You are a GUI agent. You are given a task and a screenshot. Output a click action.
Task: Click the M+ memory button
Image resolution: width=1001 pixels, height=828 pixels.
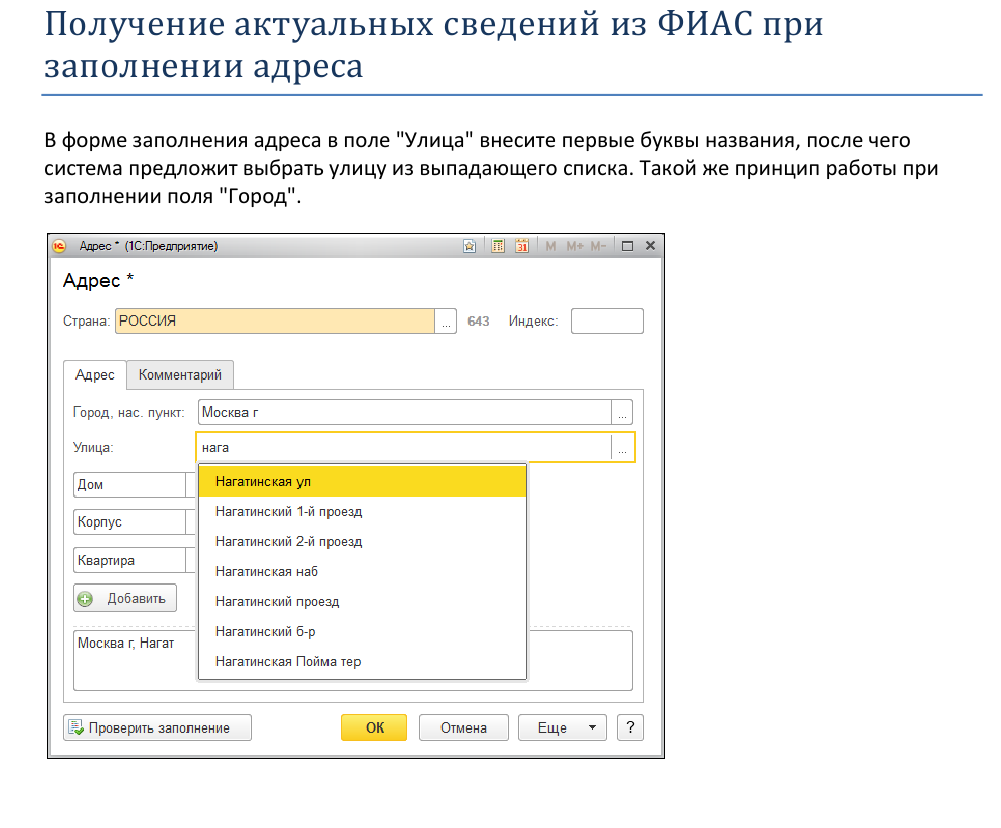point(575,246)
